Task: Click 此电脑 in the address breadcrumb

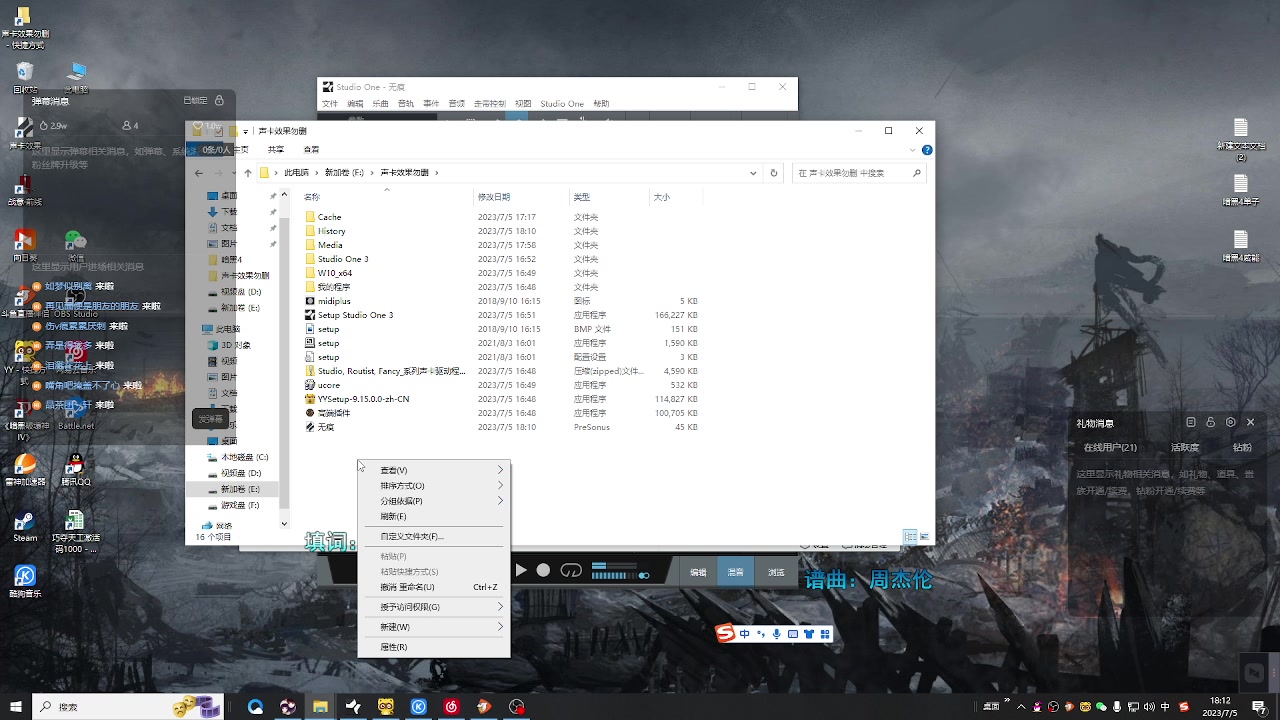Action: click(x=296, y=173)
